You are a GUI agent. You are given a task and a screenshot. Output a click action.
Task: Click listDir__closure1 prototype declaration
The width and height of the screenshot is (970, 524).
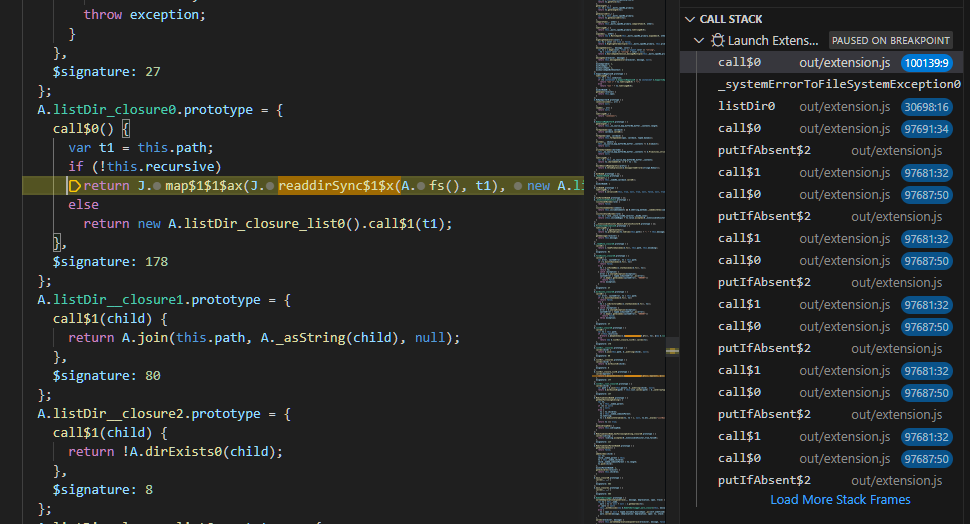point(164,299)
